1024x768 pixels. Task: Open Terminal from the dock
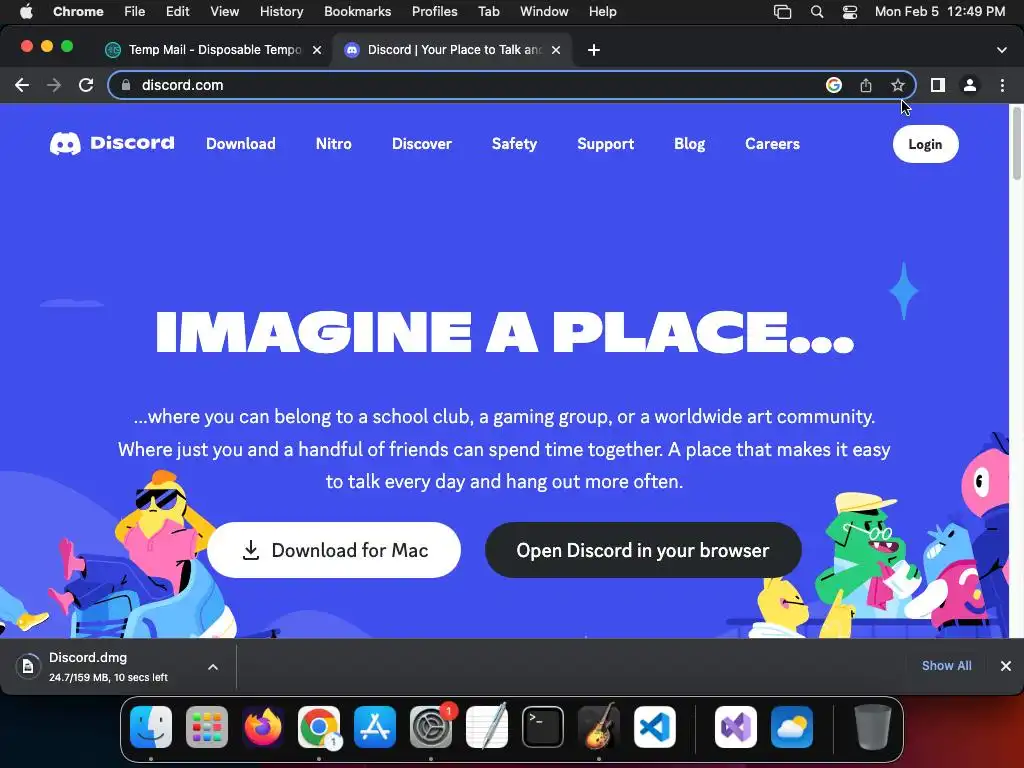pos(543,727)
